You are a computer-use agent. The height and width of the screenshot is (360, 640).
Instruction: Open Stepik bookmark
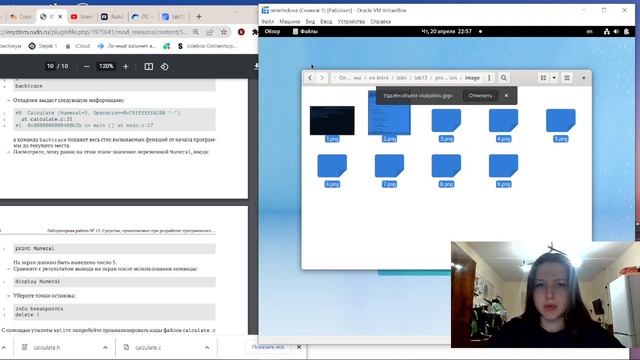pyautogui.click(x=43, y=46)
